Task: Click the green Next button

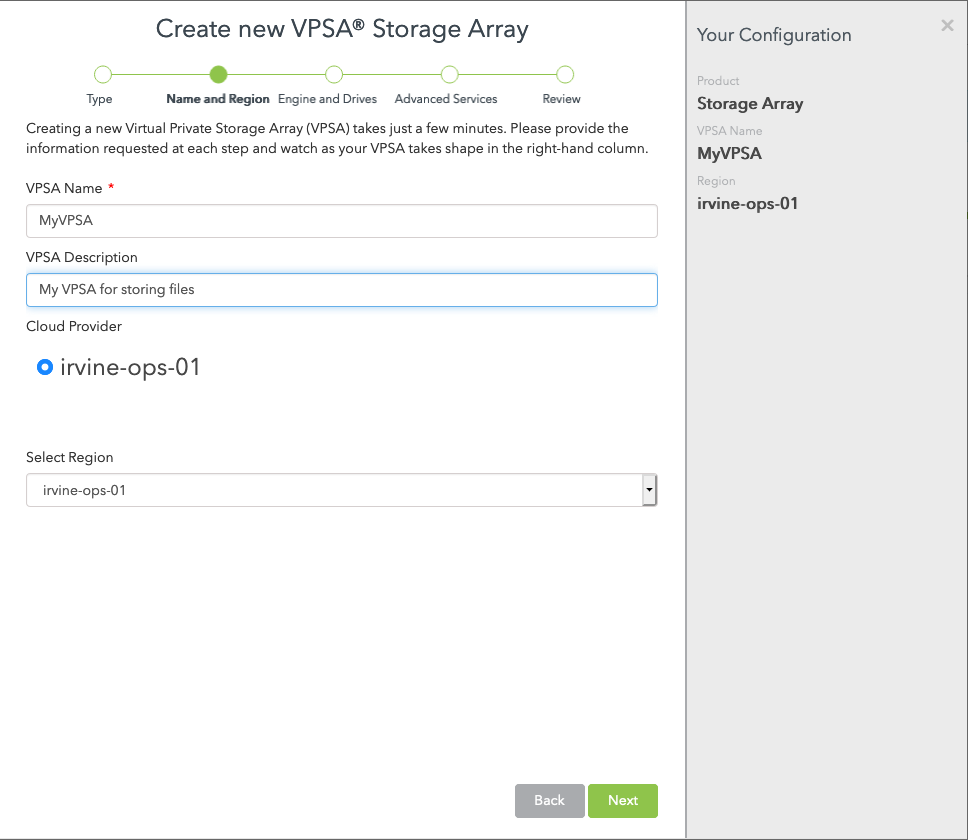Action: pyautogui.click(x=623, y=800)
